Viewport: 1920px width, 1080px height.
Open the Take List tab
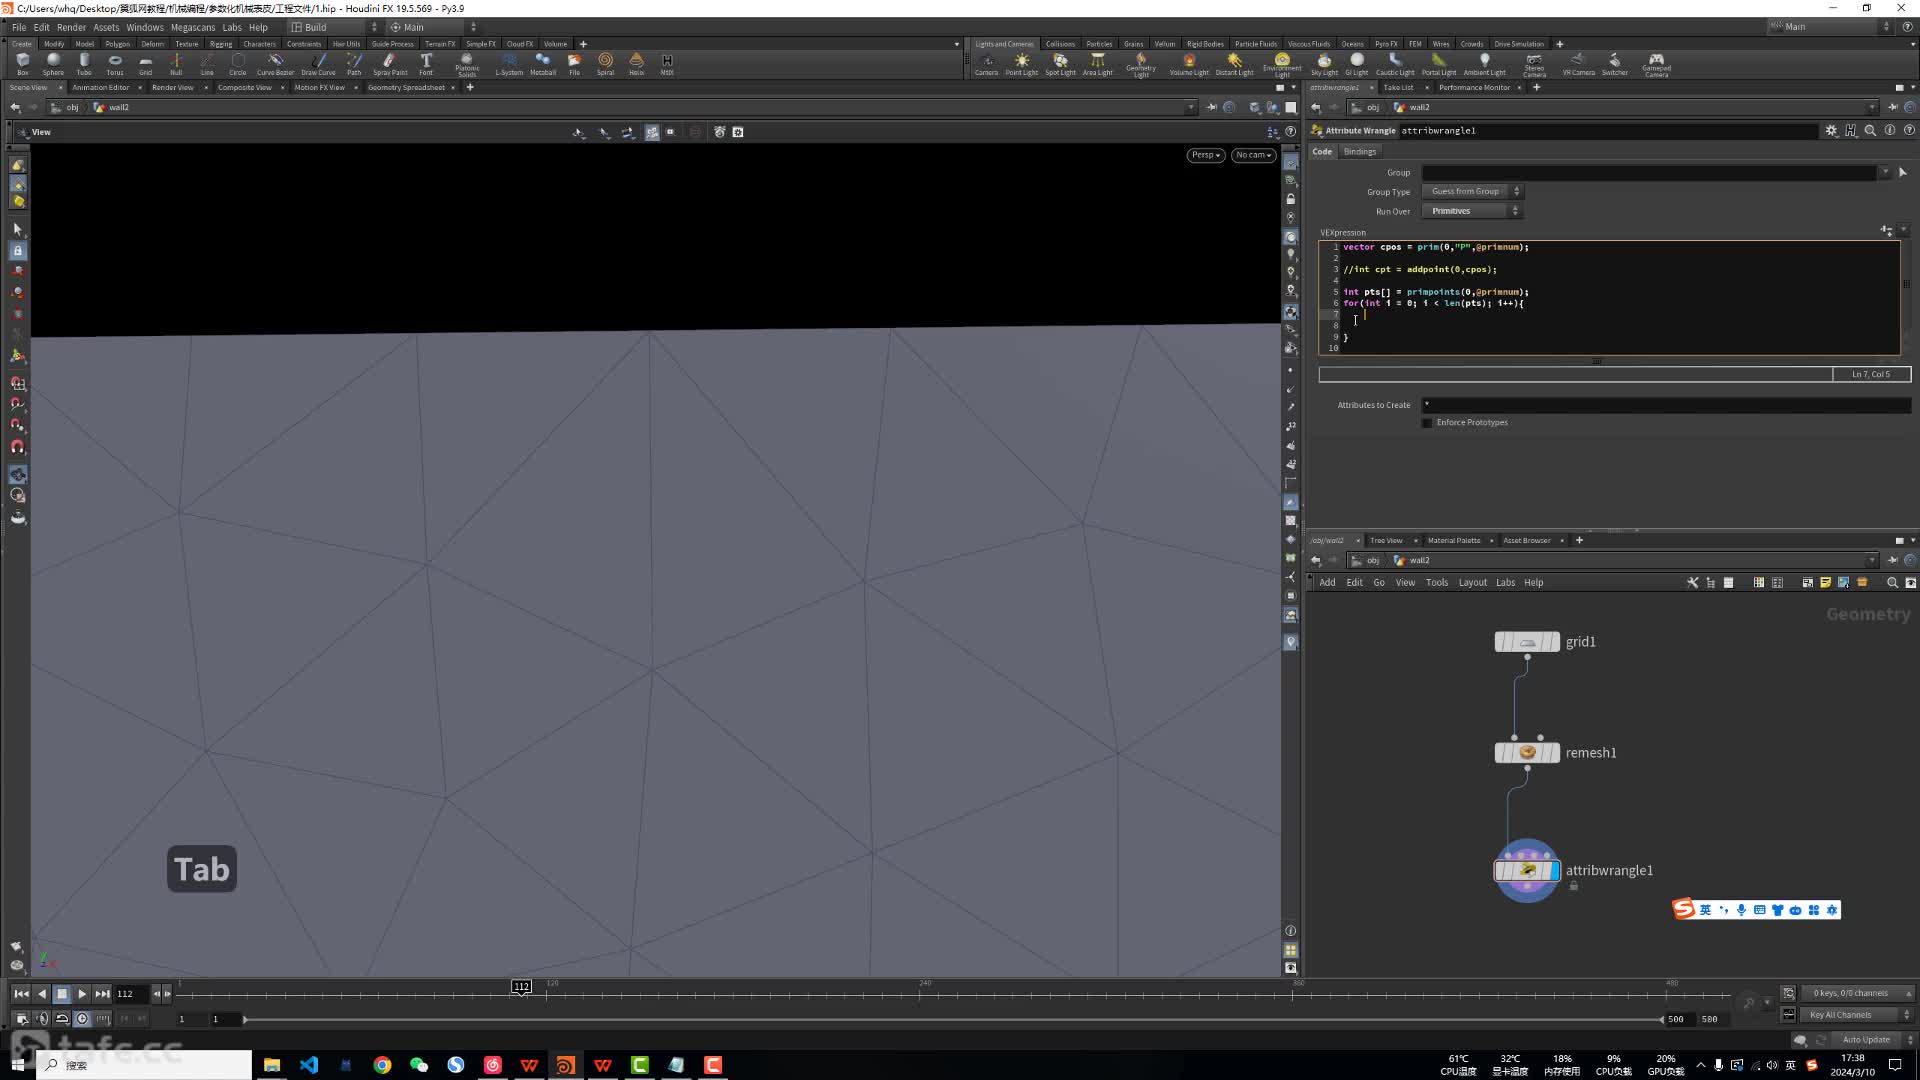coord(1398,88)
